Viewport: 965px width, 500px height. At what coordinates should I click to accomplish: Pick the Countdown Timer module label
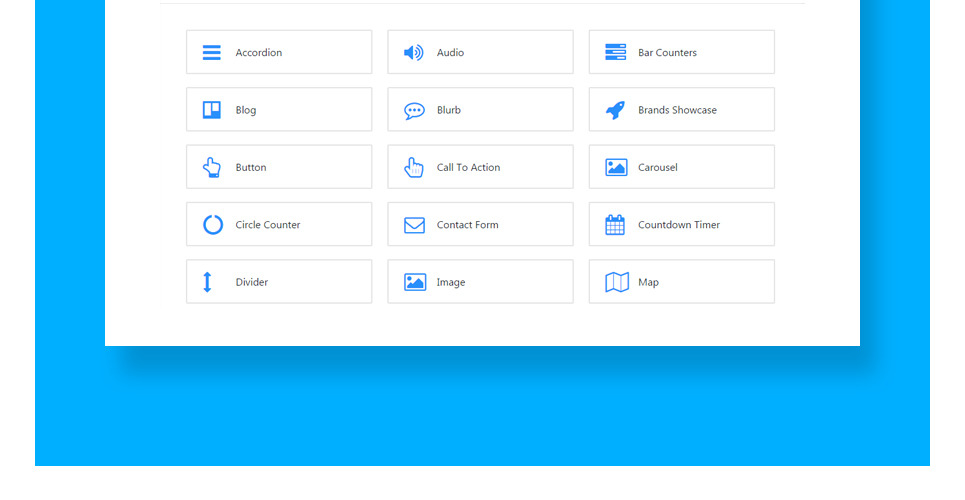point(678,225)
